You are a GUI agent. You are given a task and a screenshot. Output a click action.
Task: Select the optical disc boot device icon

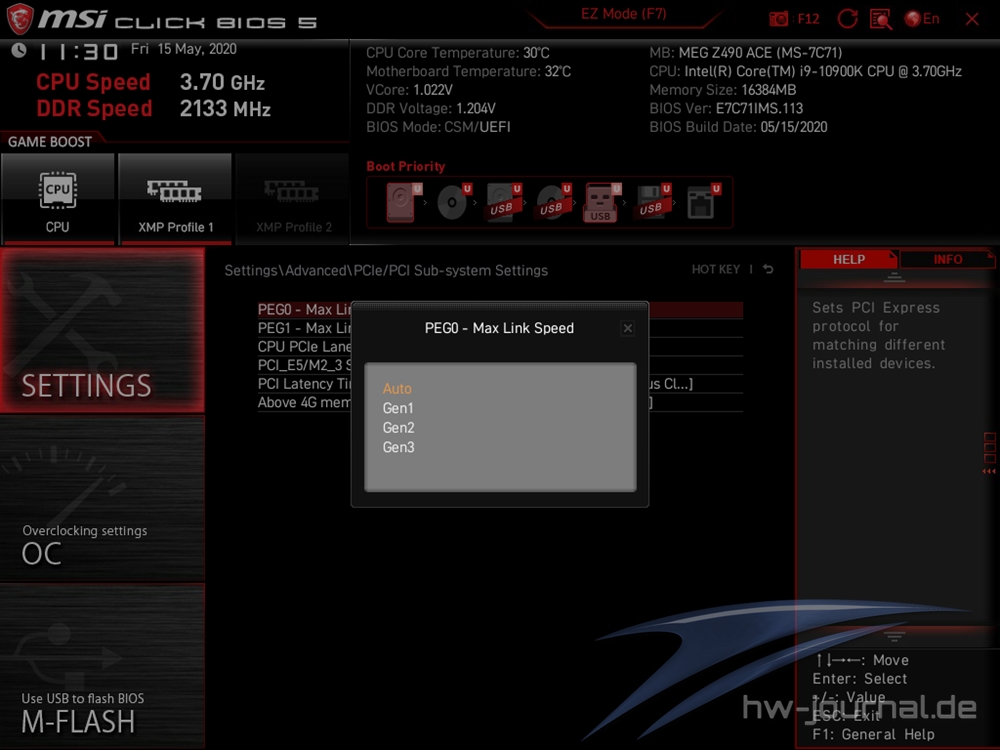[x=453, y=202]
